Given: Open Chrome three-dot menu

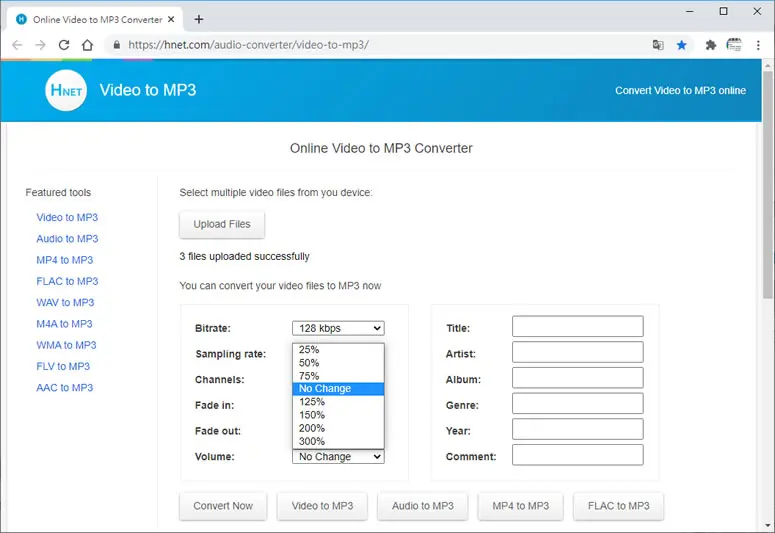Looking at the screenshot, I should (758, 45).
